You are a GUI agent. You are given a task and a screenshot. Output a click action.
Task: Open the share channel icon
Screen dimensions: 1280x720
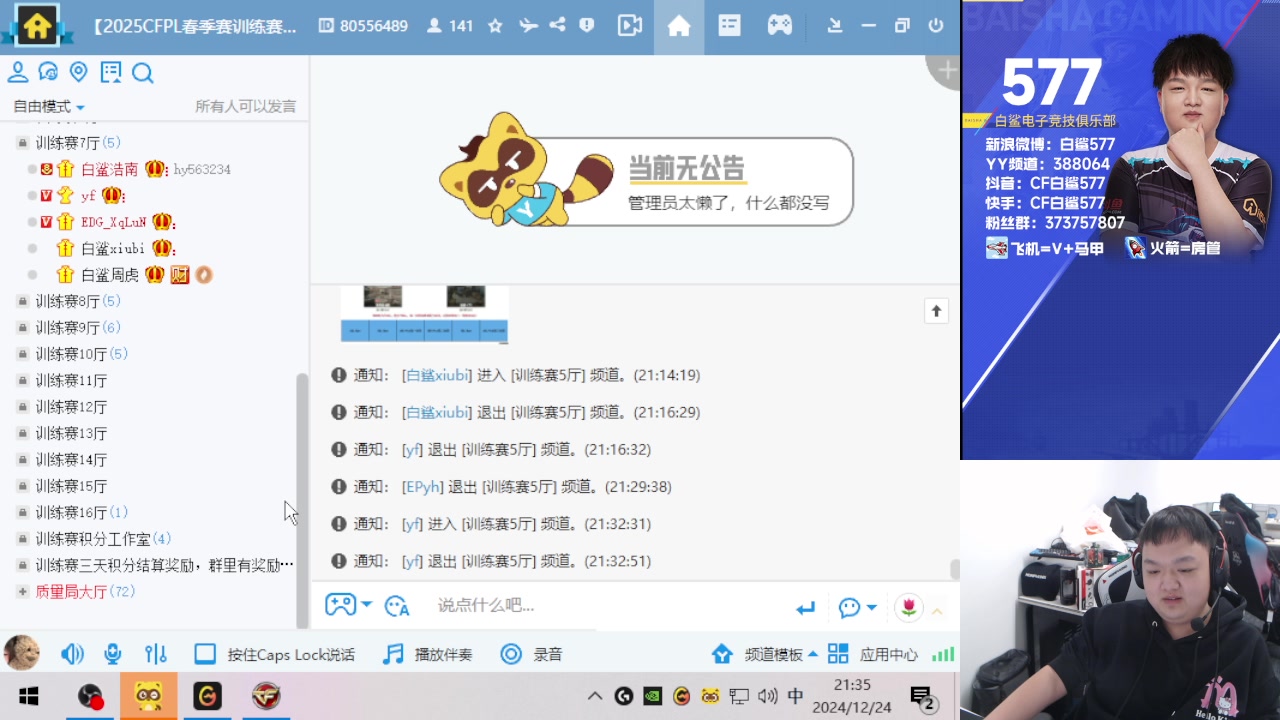[558, 26]
